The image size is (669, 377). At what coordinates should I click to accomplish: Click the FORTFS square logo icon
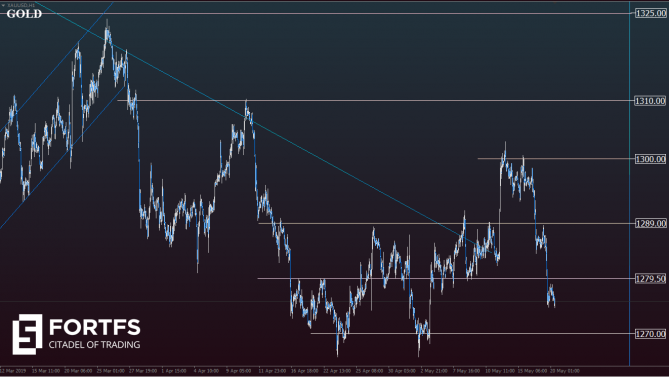pyautogui.click(x=27, y=334)
